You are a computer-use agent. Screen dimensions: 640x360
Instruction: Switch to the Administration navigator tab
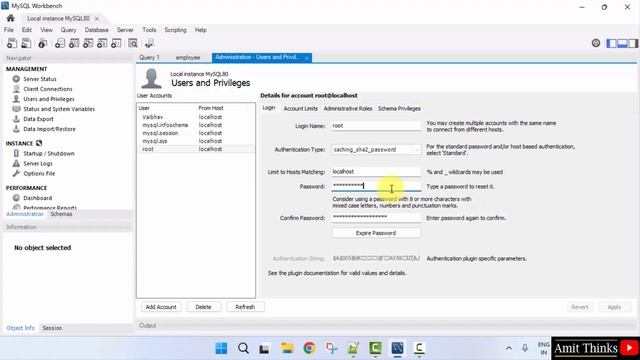pyautogui.click(x=24, y=214)
